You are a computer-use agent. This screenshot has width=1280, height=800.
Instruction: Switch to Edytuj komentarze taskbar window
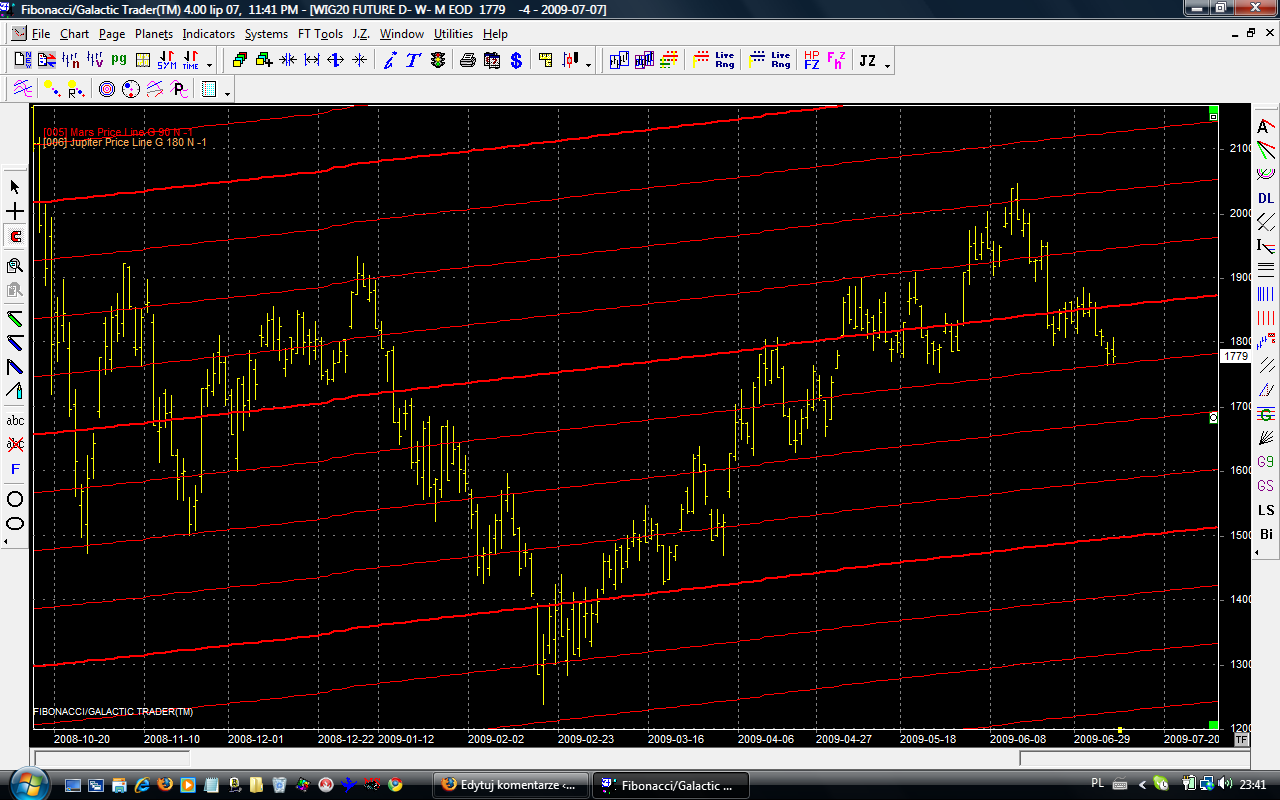point(511,785)
